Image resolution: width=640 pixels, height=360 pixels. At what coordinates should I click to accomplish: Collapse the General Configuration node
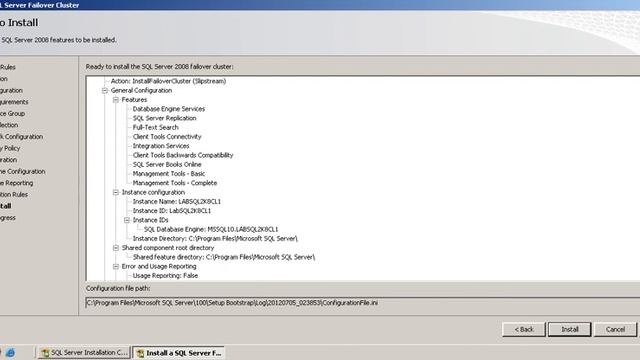click(x=105, y=91)
